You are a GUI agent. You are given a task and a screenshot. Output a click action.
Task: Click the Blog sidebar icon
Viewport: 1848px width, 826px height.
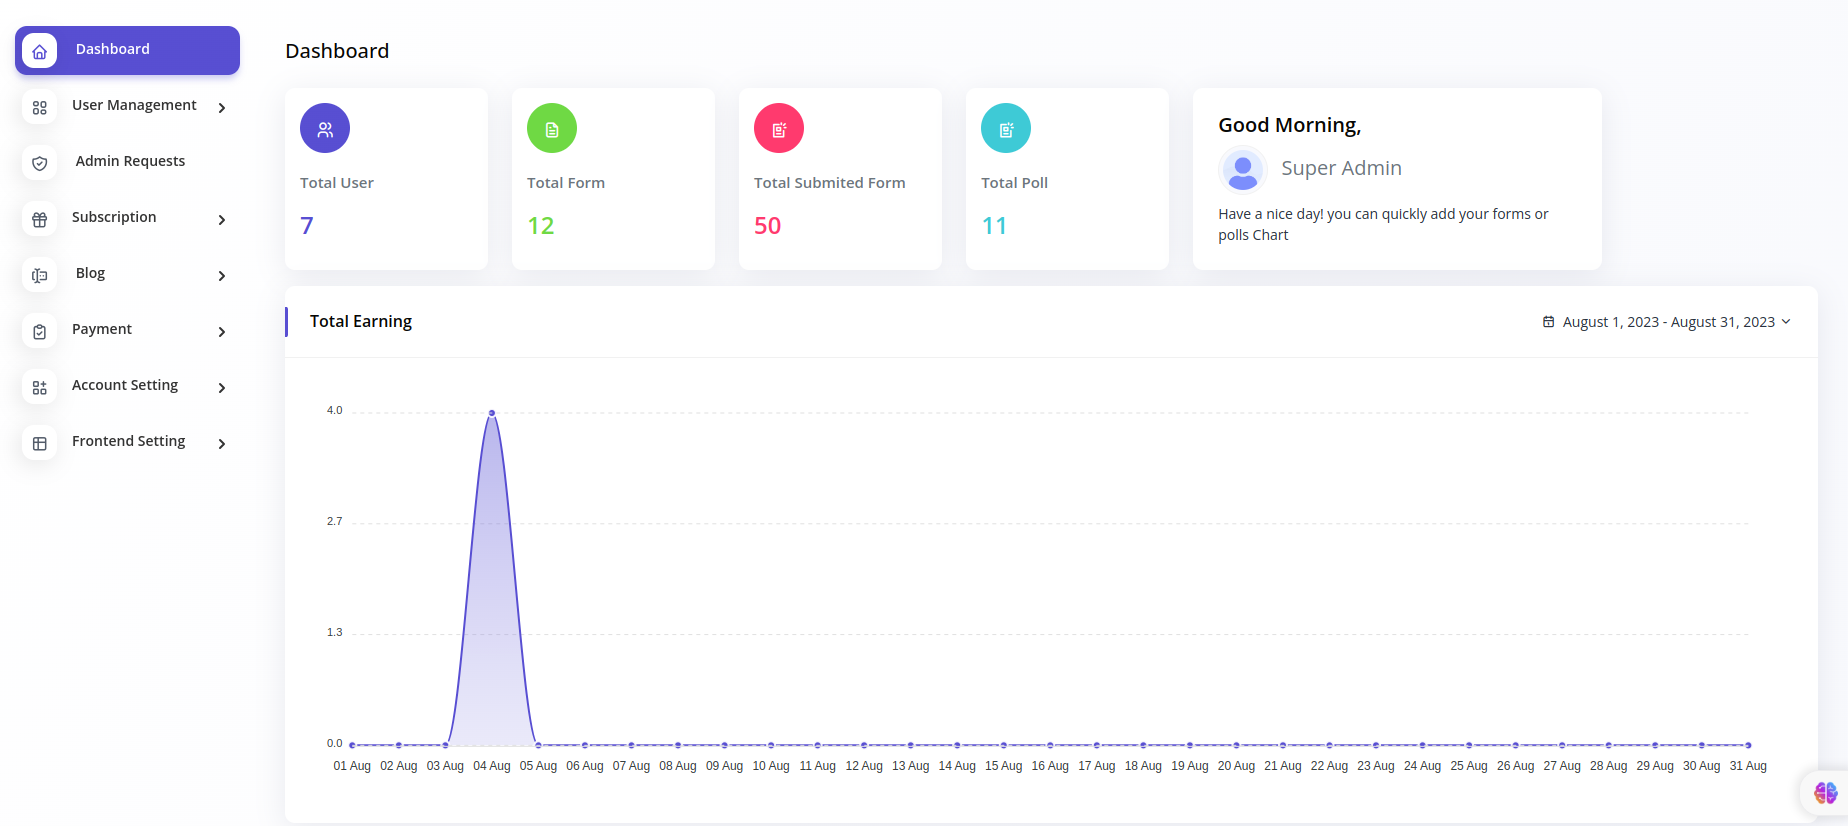[39, 275]
